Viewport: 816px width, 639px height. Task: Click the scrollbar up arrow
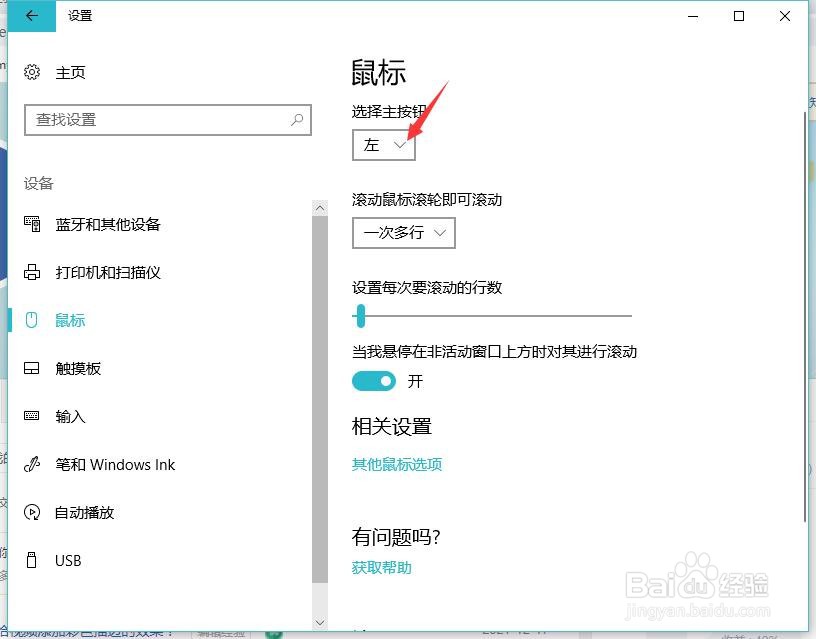tap(320, 207)
